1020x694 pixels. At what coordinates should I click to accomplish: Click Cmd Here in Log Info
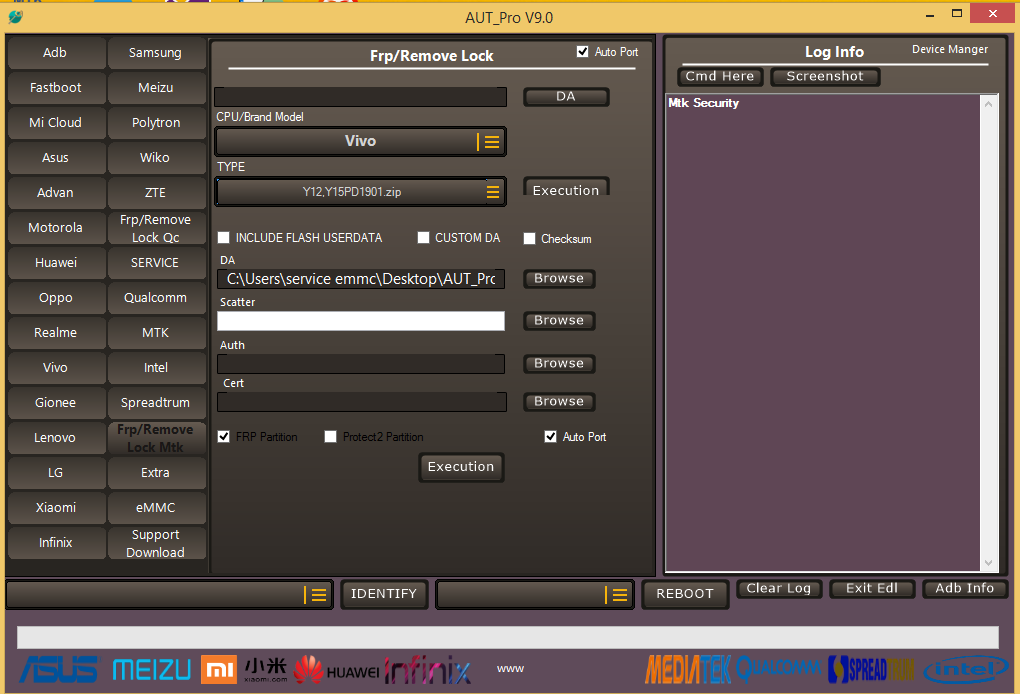720,77
